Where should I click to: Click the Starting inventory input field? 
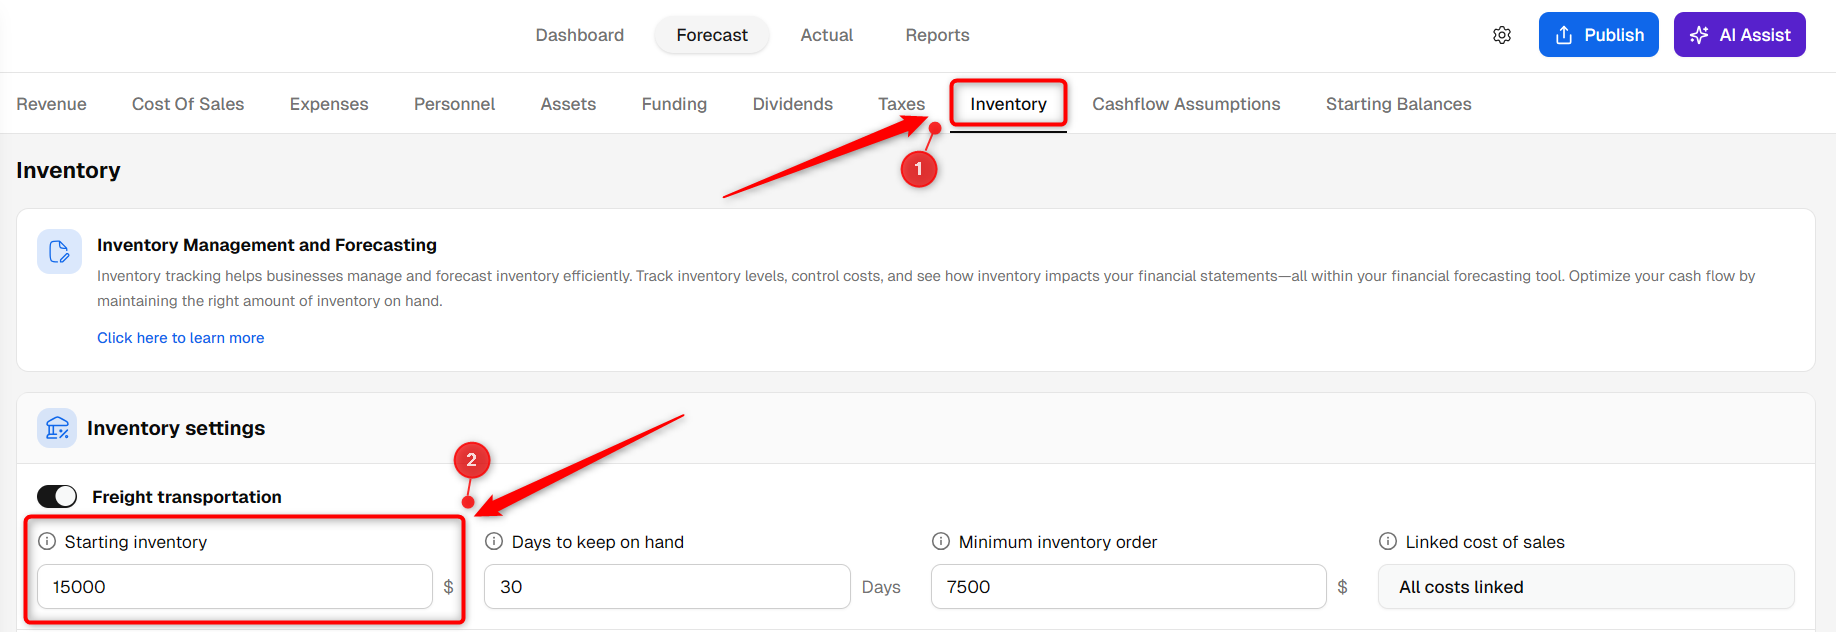point(235,587)
